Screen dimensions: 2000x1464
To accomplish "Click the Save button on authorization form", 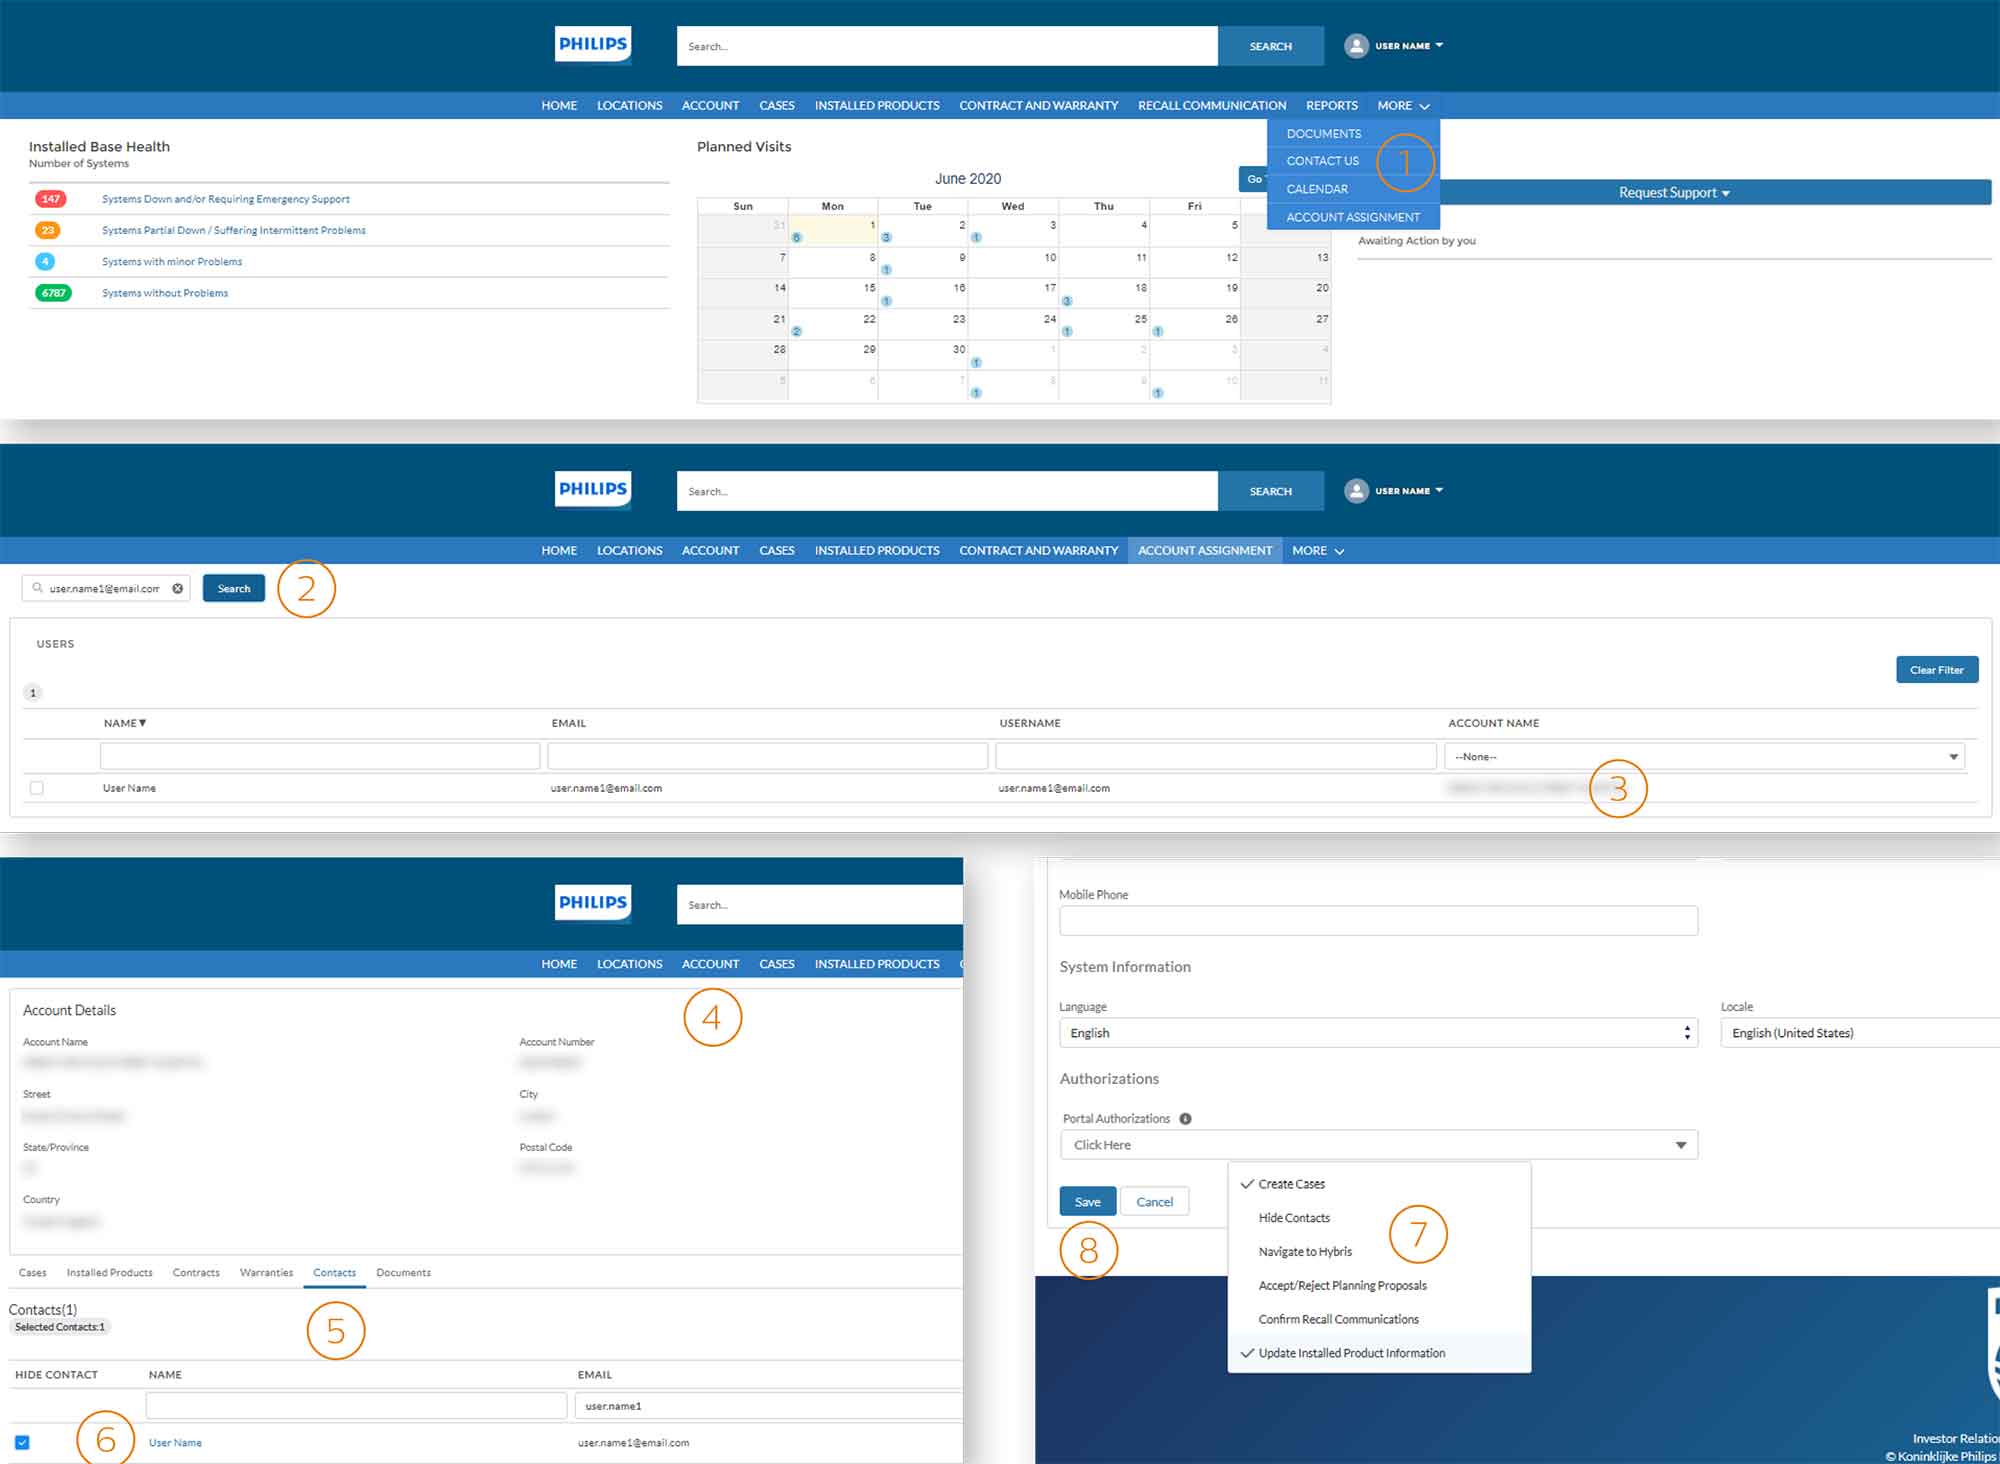I will tap(1089, 1200).
